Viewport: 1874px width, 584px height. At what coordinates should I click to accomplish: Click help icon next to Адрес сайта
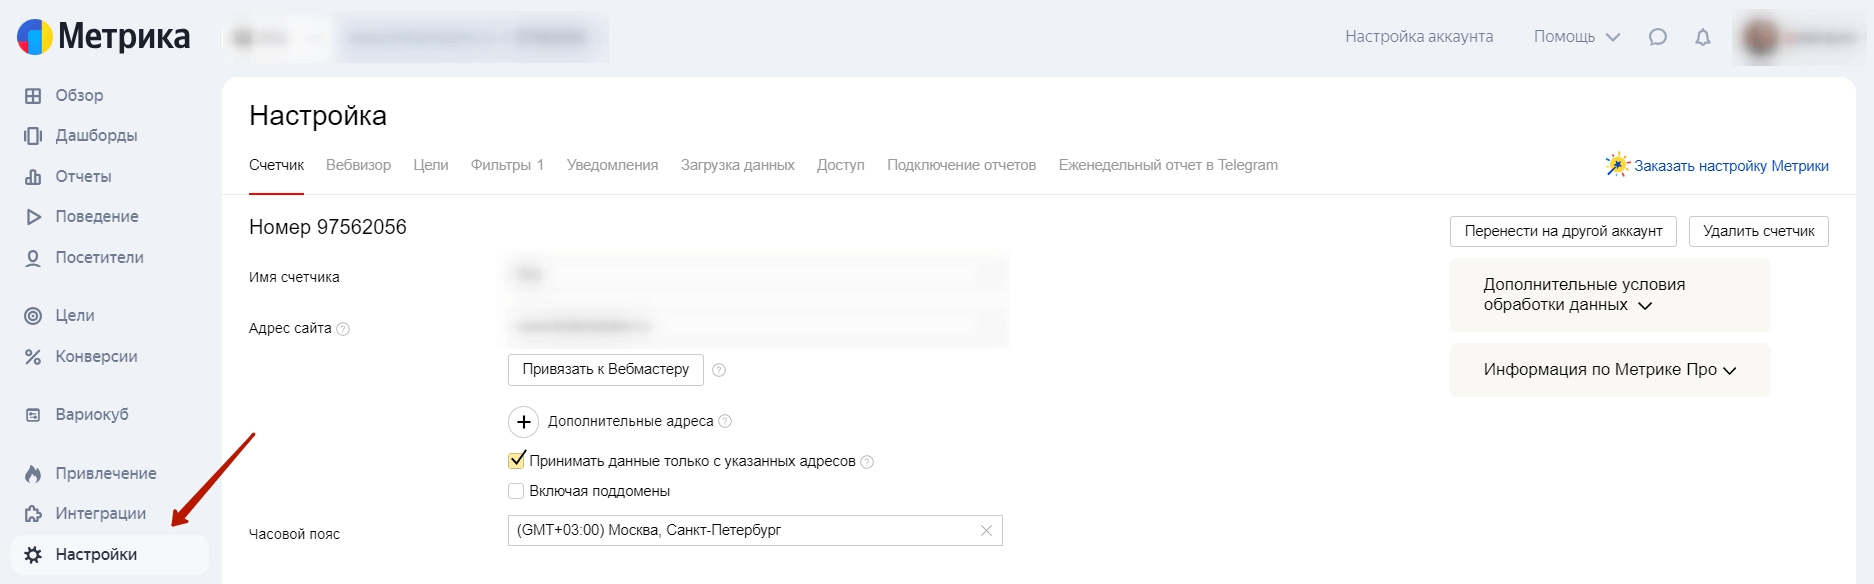click(343, 329)
